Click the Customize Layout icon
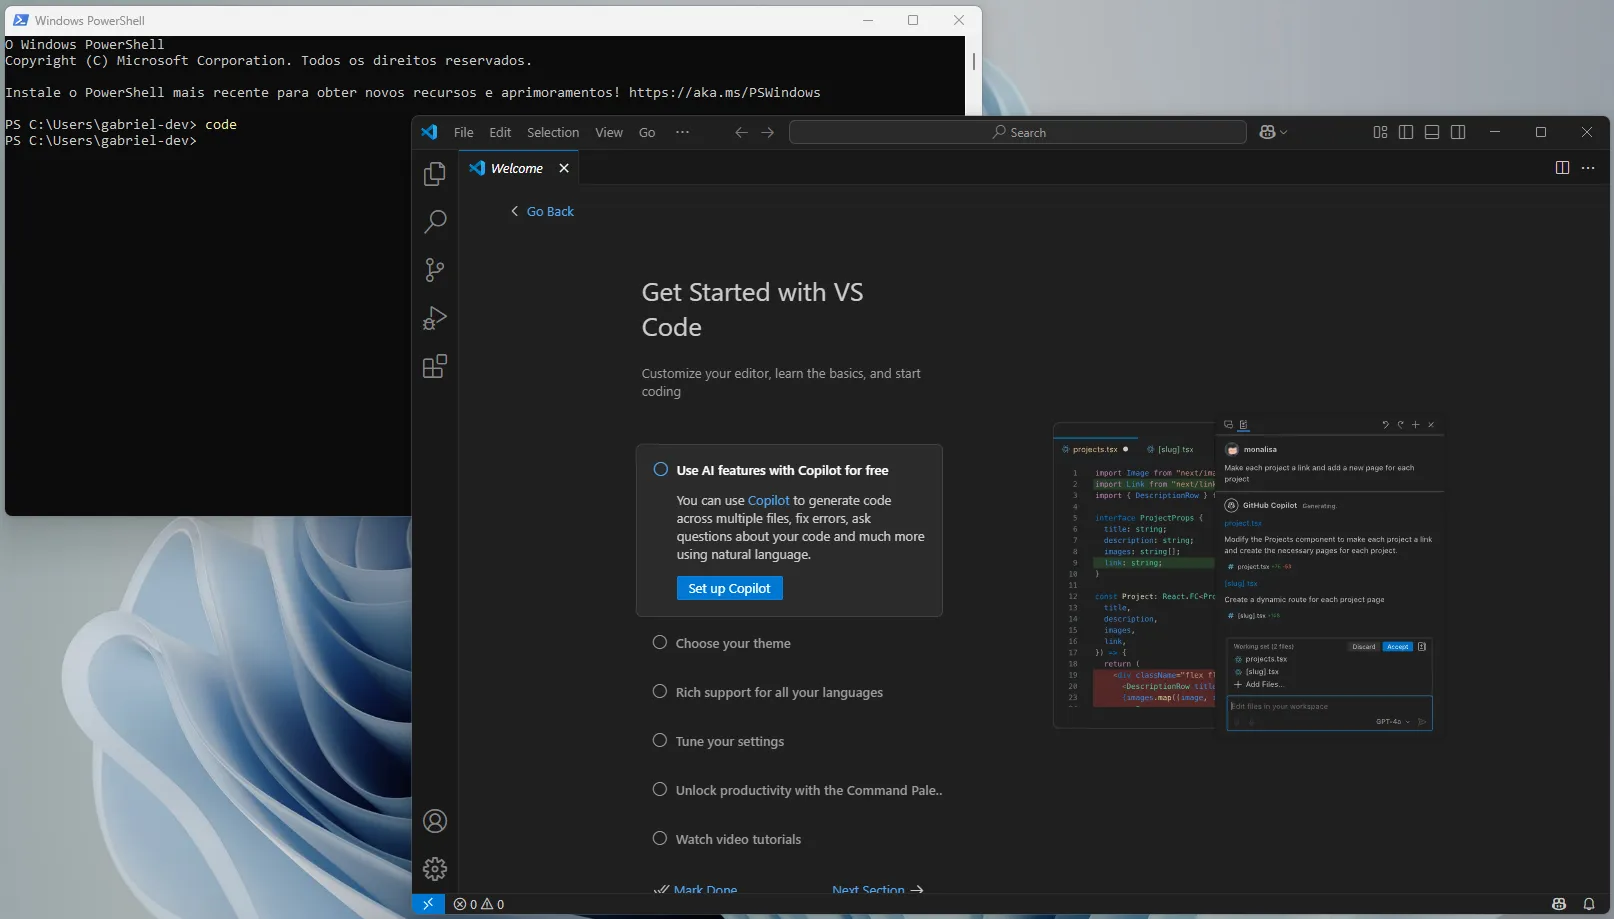The width and height of the screenshot is (1614, 919). pos(1380,132)
